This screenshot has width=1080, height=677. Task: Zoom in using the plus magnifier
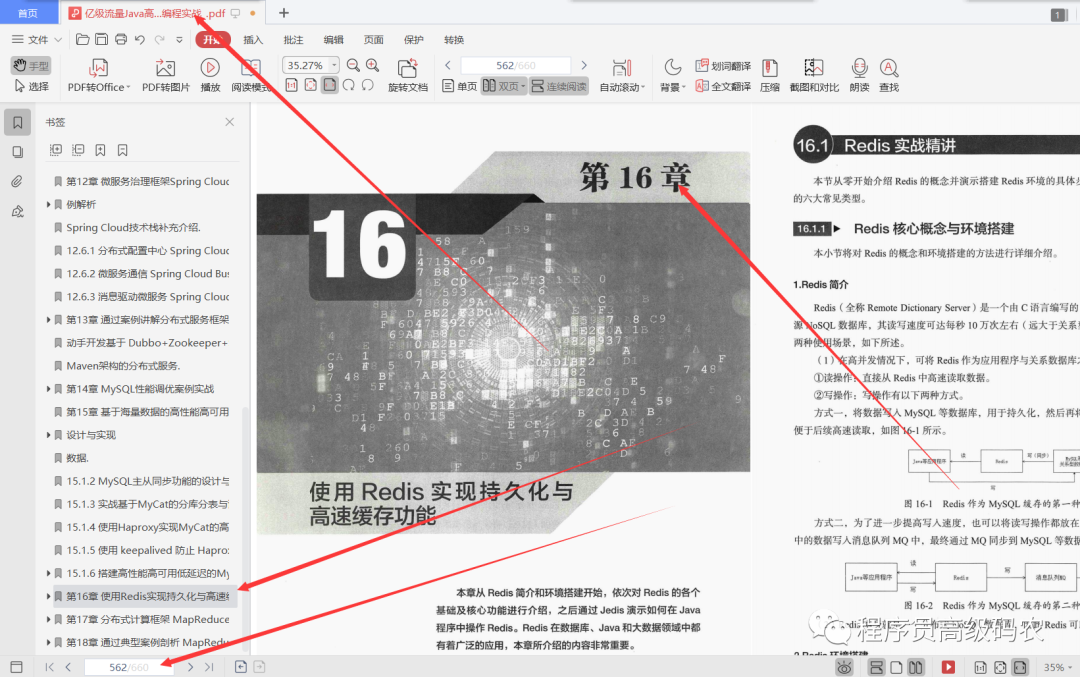[373, 65]
